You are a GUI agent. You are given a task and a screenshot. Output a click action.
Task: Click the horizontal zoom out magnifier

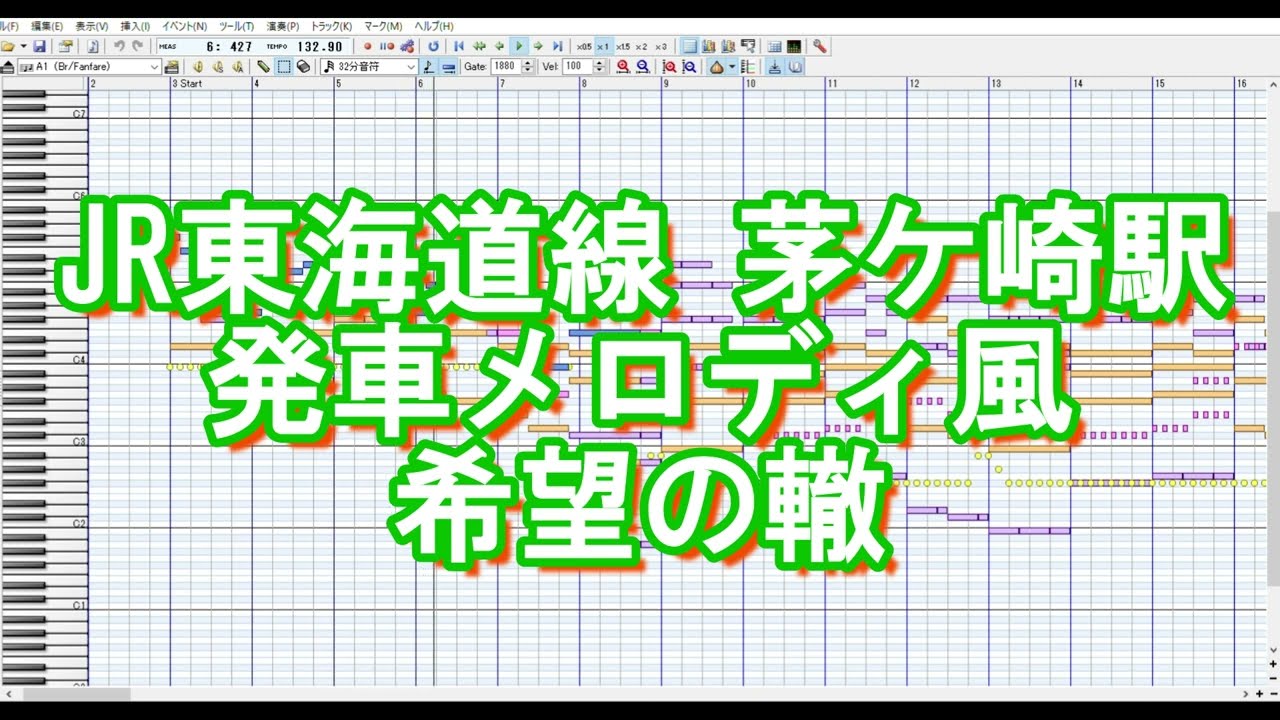pos(643,67)
